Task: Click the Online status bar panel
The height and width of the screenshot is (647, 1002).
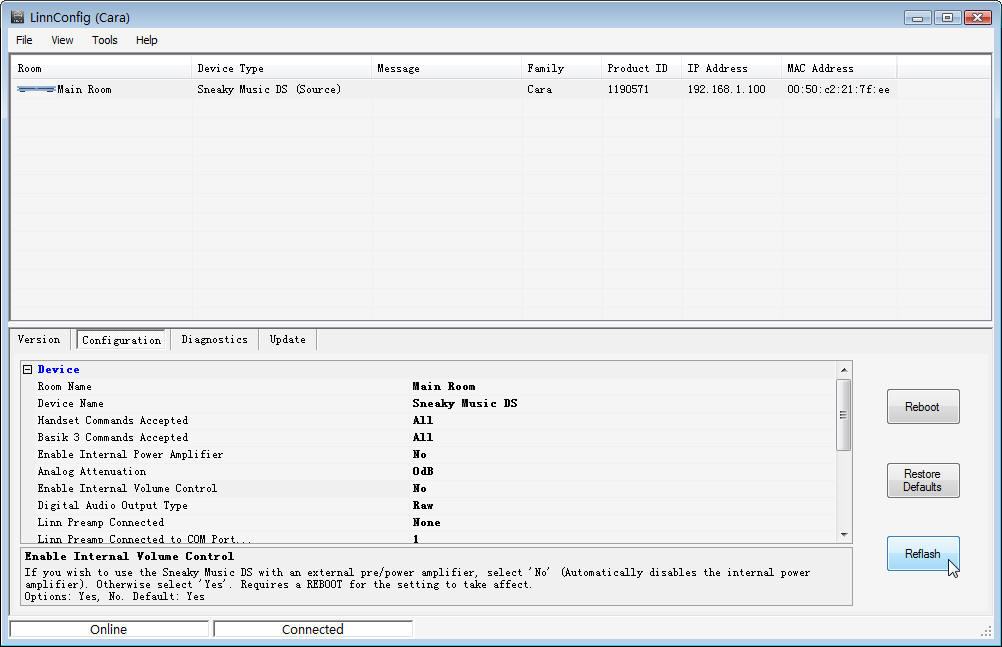Action: pyautogui.click(x=109, y=629)
